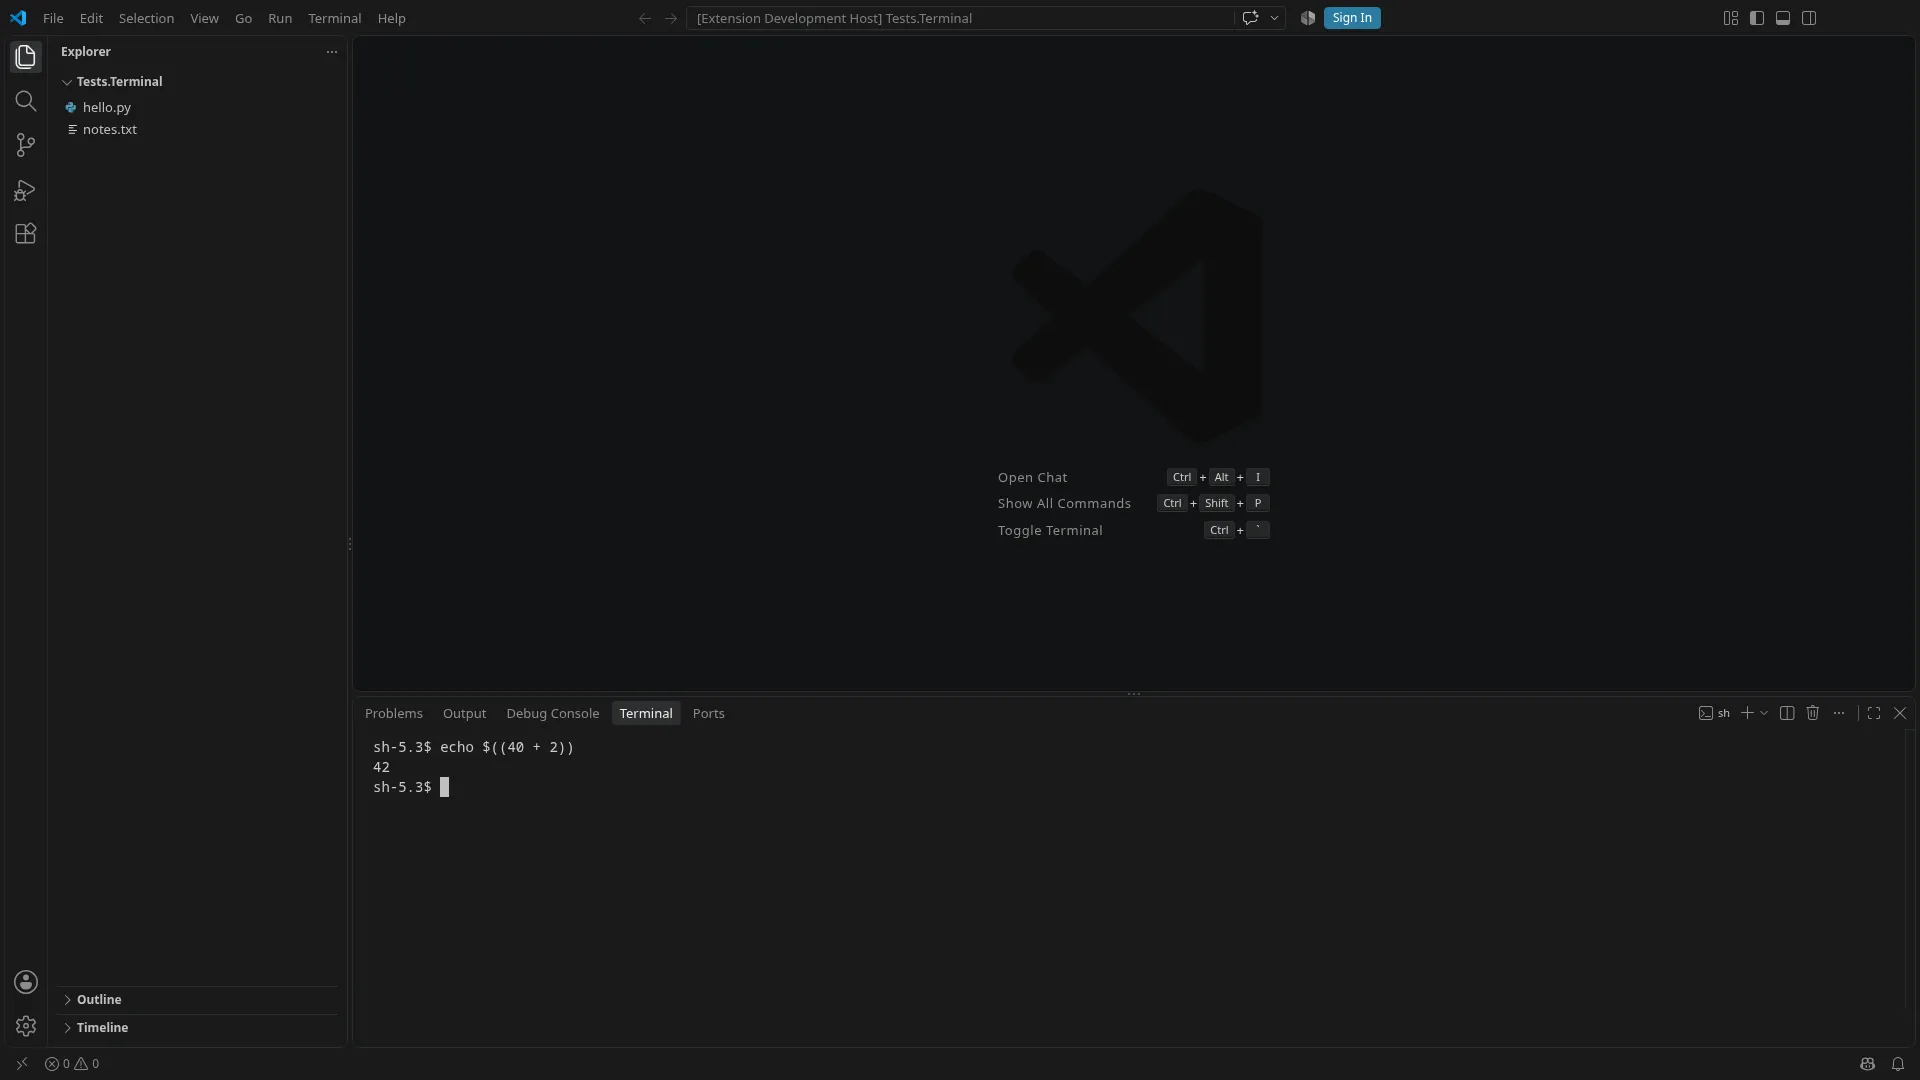Click the Copilot status icon in status bar
The width and height of the screenshot is (1920, 1080).
[x=1867, y=1064]
